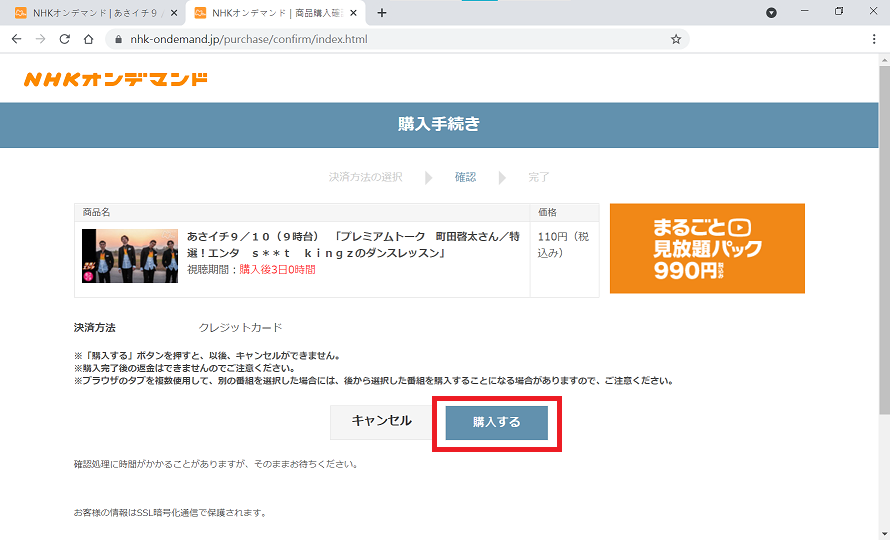890x540 pixels.
Task: Click the クレジットカード payment text
Action: [240, 328]
